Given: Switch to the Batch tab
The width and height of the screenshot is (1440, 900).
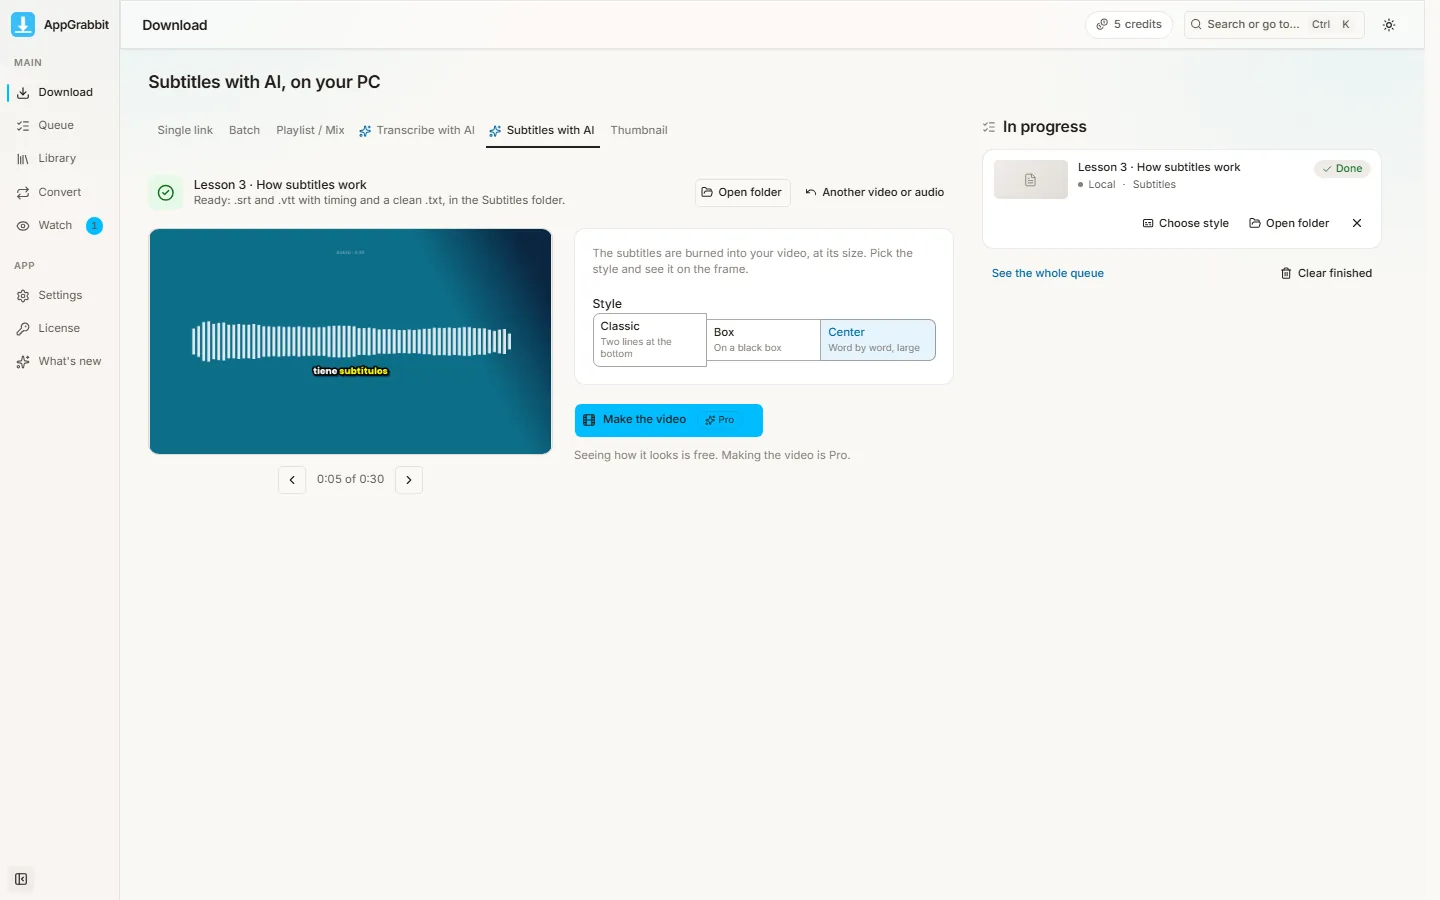Looking at the screenshot, I should 244,130.
